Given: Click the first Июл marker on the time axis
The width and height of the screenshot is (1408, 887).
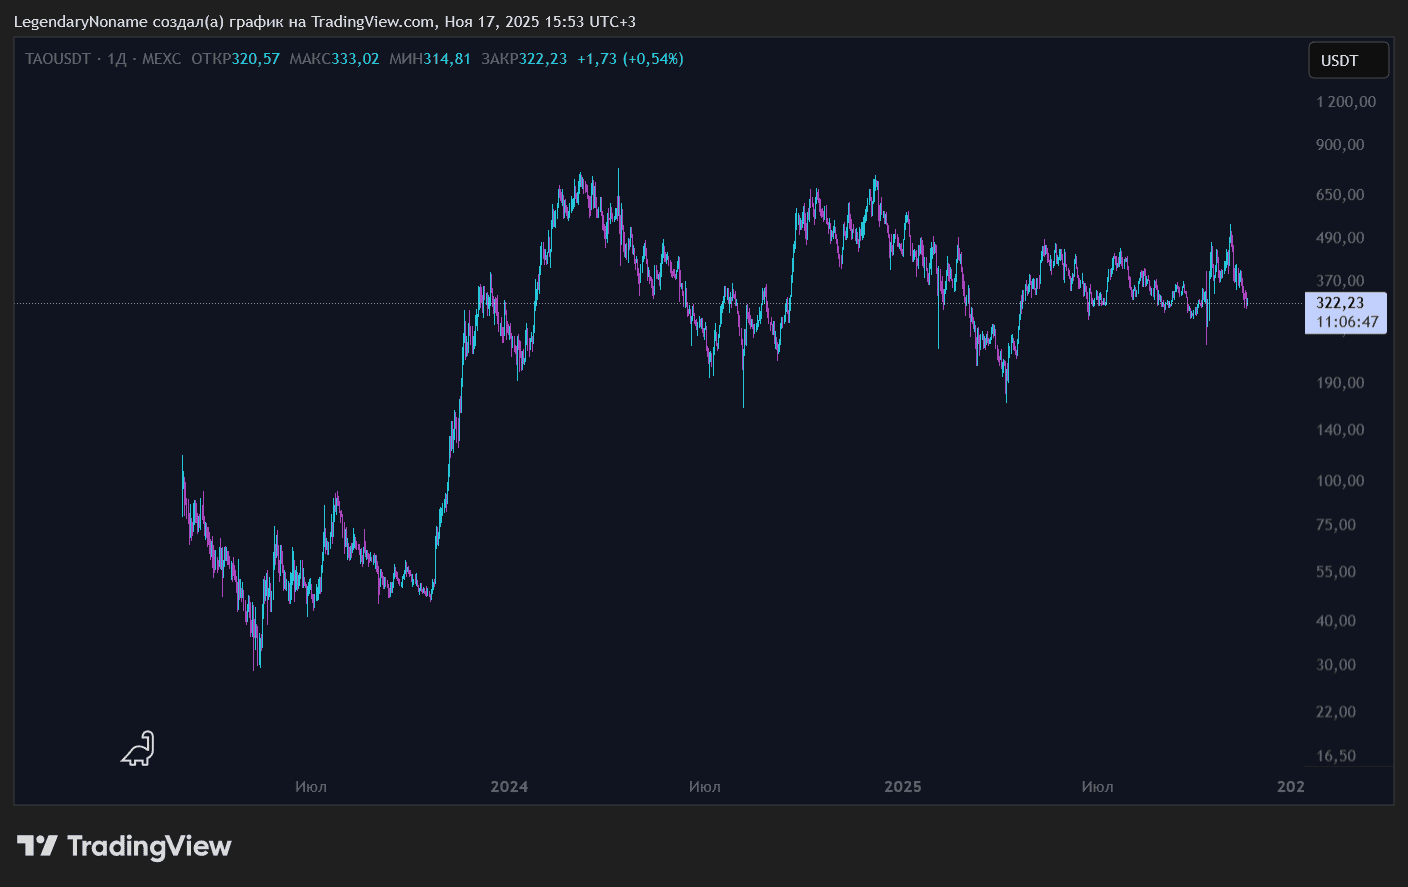Looking at the screenshot, I should tap(311, 787).
